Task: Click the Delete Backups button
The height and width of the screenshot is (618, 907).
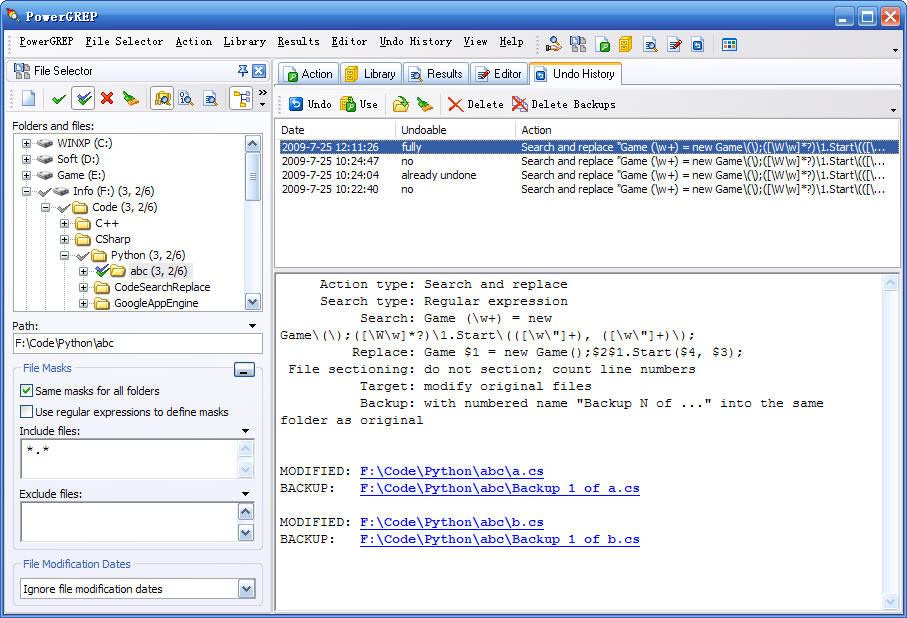Action: click(564, 104)
